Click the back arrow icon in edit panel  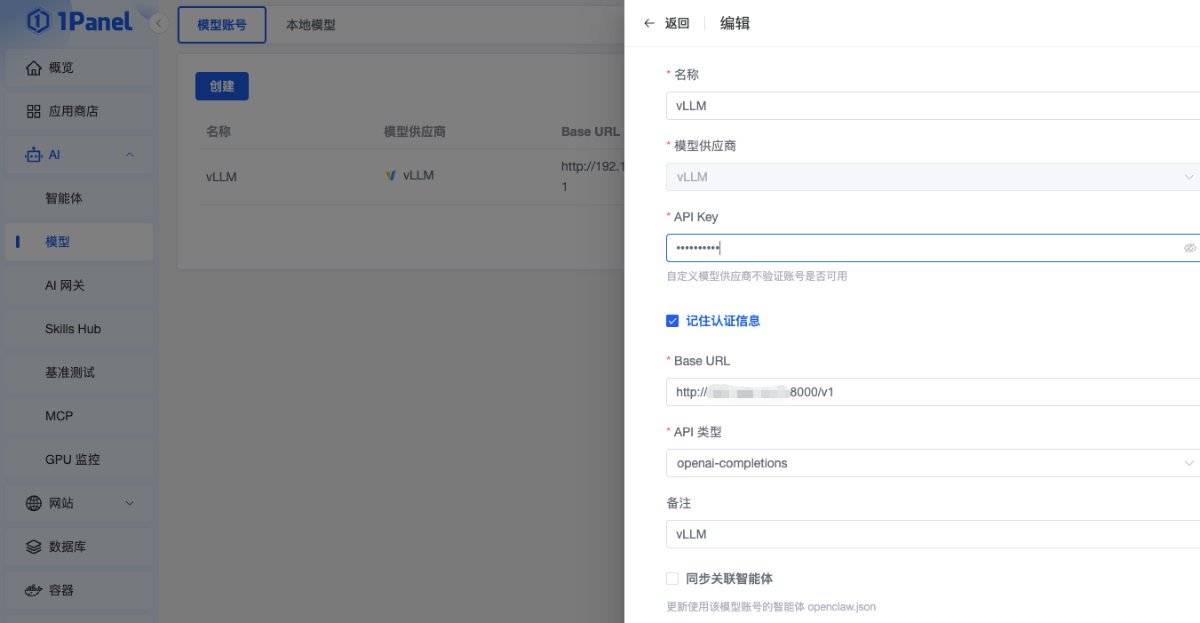[x=650, y=23]
